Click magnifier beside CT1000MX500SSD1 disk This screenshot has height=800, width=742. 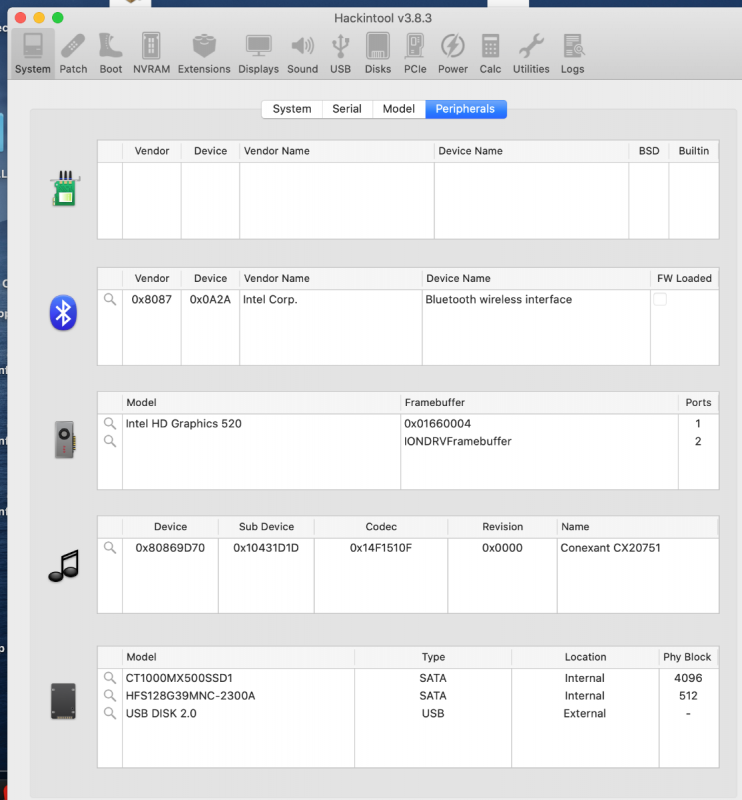[110, 678]
